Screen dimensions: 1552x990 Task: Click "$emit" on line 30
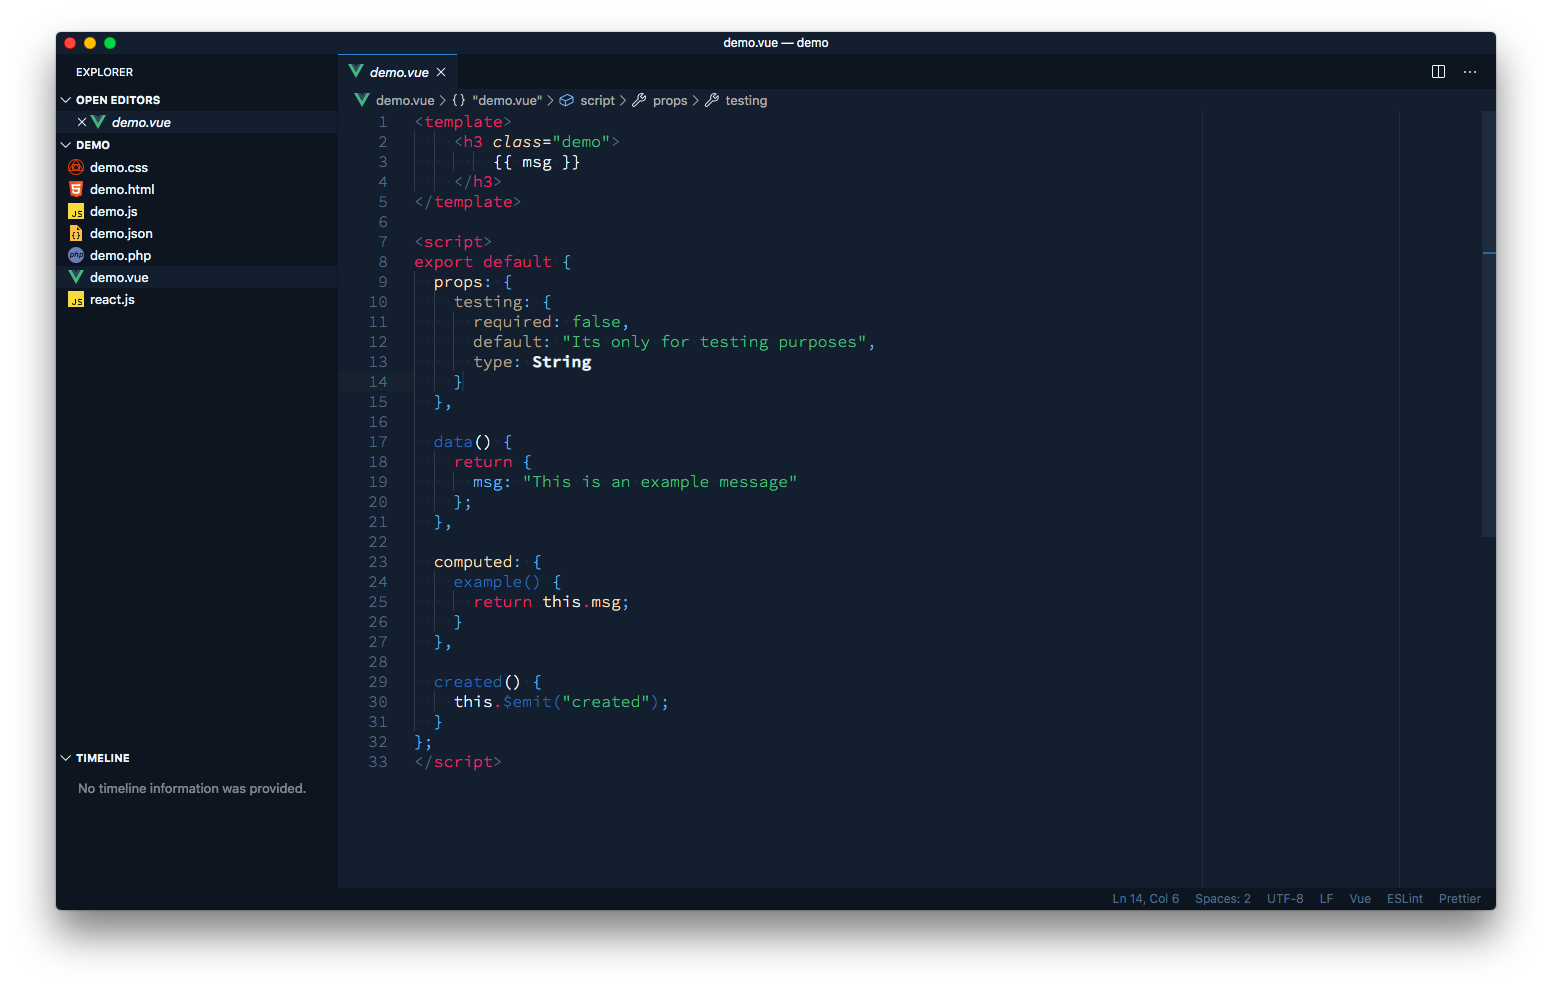click(528, 702)
